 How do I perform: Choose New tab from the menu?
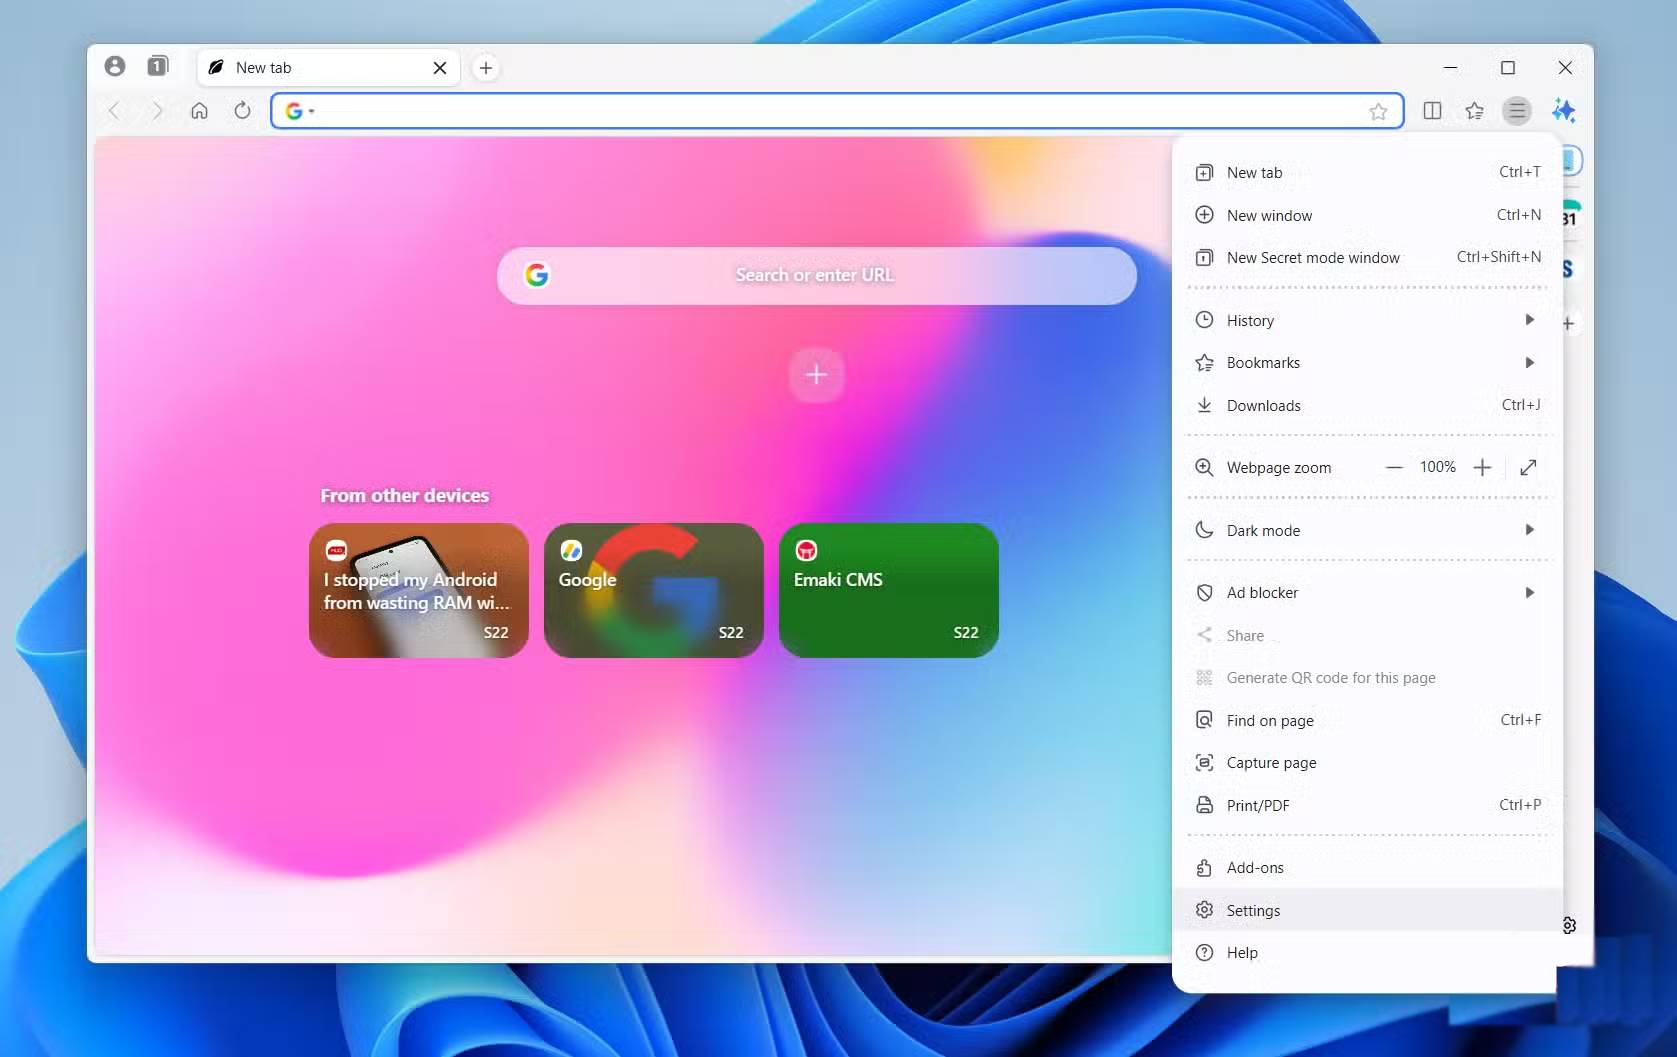(x=1367, y=173)
